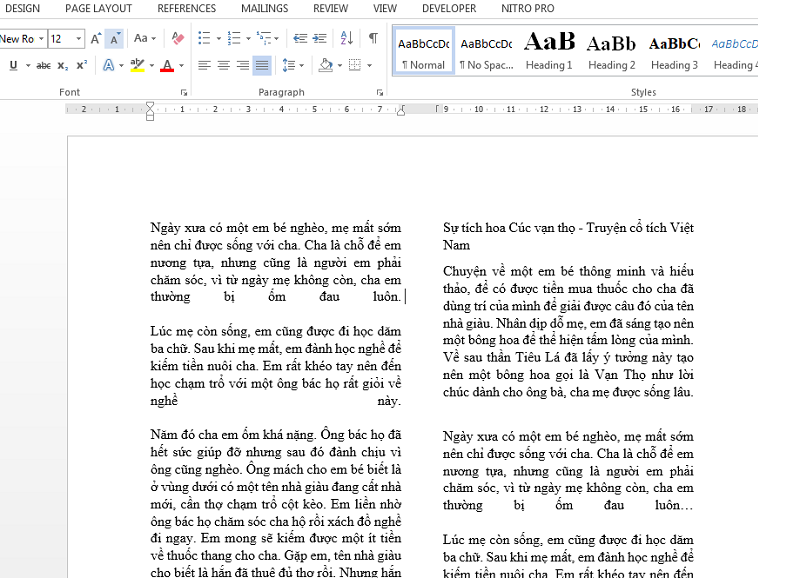Increase font size with Grow Font button
The width and height of the screenshot is (801, 580).
(96, 39)
